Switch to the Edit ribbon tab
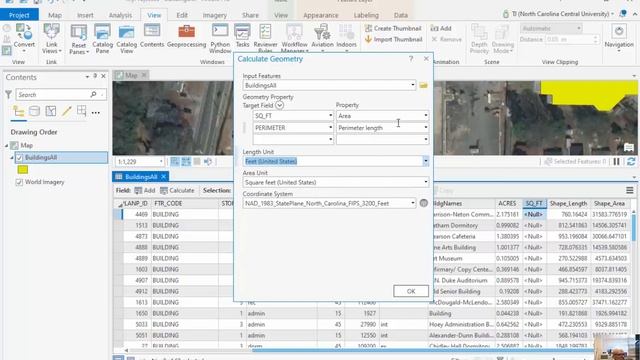The height and width of the screenshot is (360, 640). [182, 15]
